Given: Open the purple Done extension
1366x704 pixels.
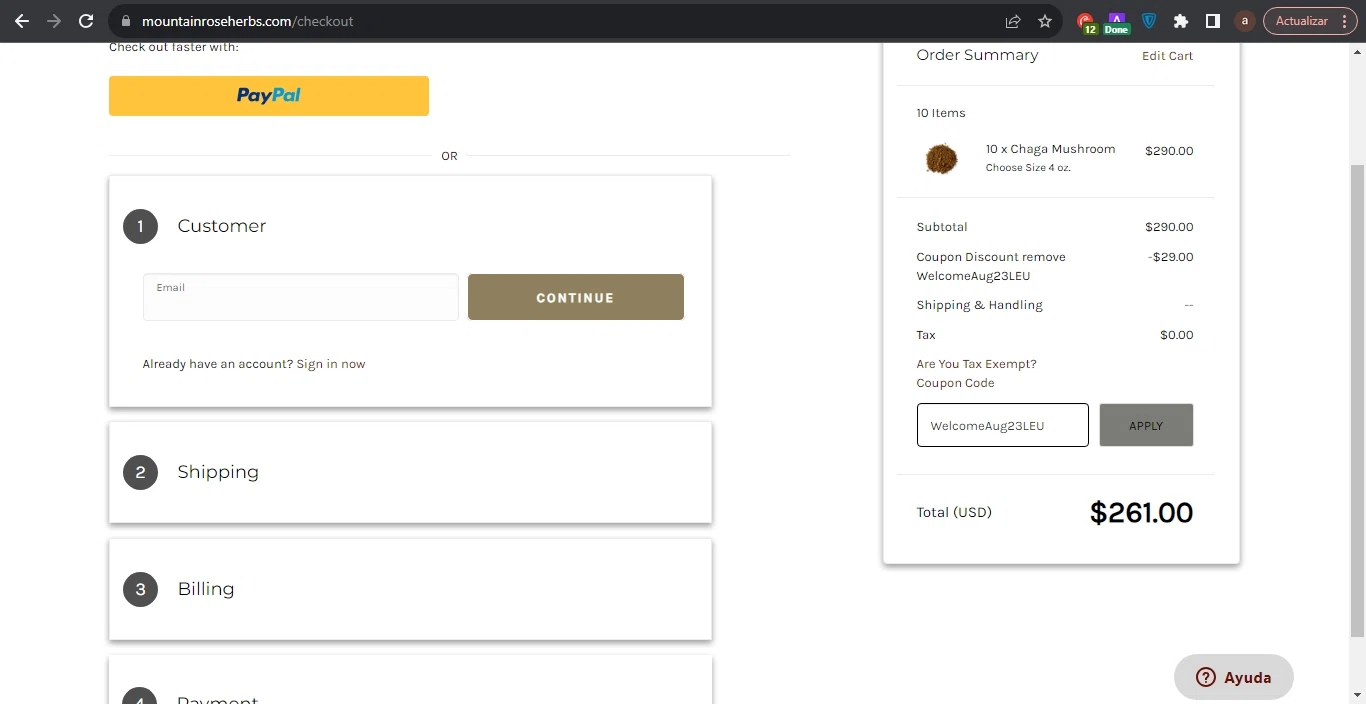Looking at the screenshot, I should click(x=1117, y=22).
